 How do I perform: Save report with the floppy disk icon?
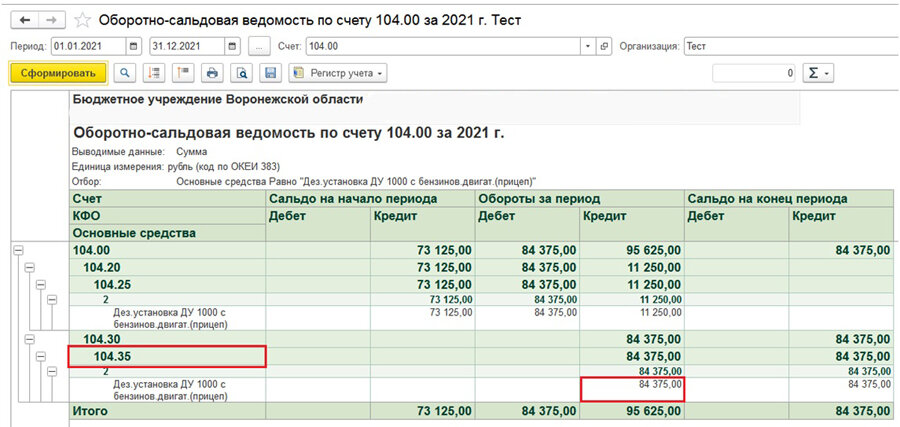(x=271, y=73)
